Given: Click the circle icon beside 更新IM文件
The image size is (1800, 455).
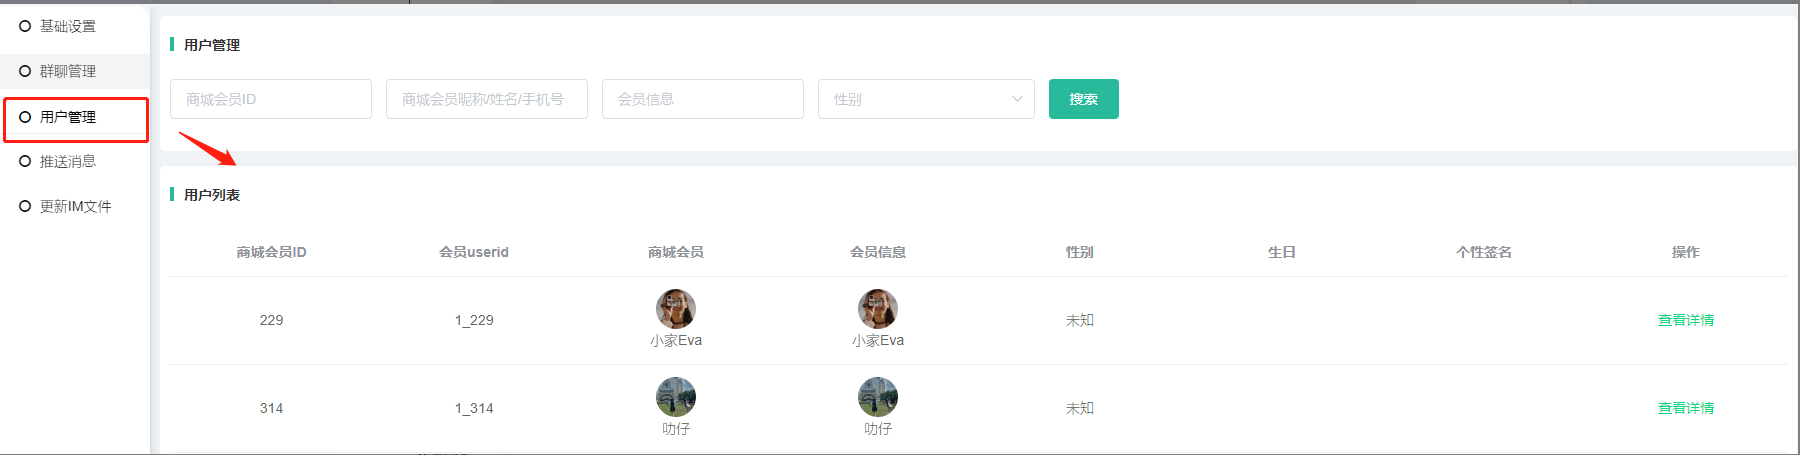Looking at the screenshot, I should pos(25,206).
